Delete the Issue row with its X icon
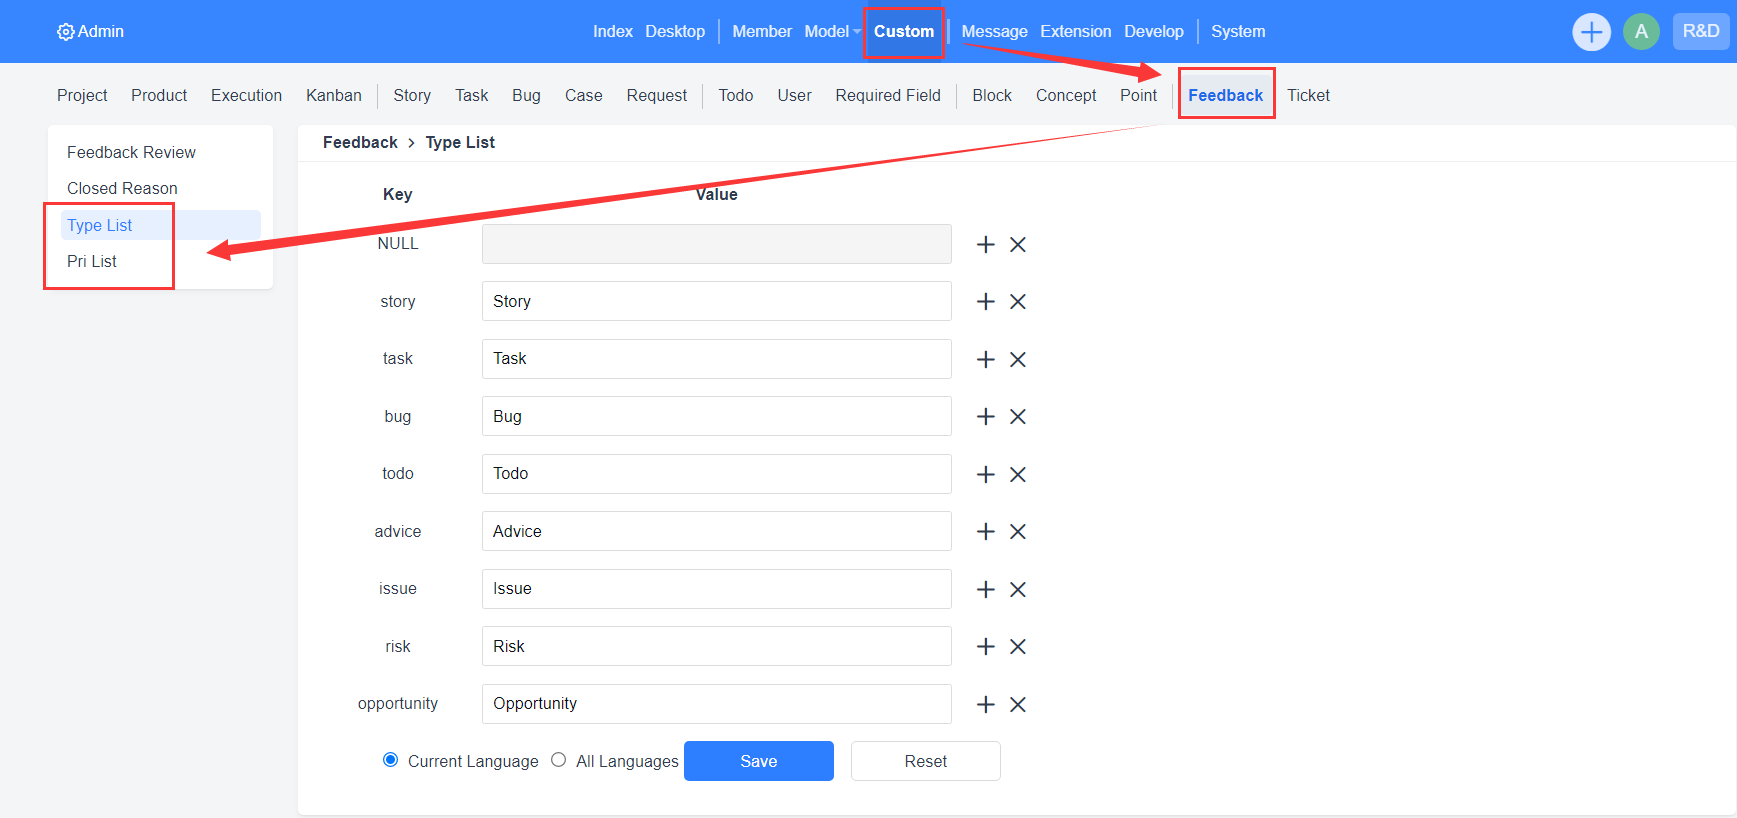The height and width of the screenshot is (818, 1737). (1018, 589)
